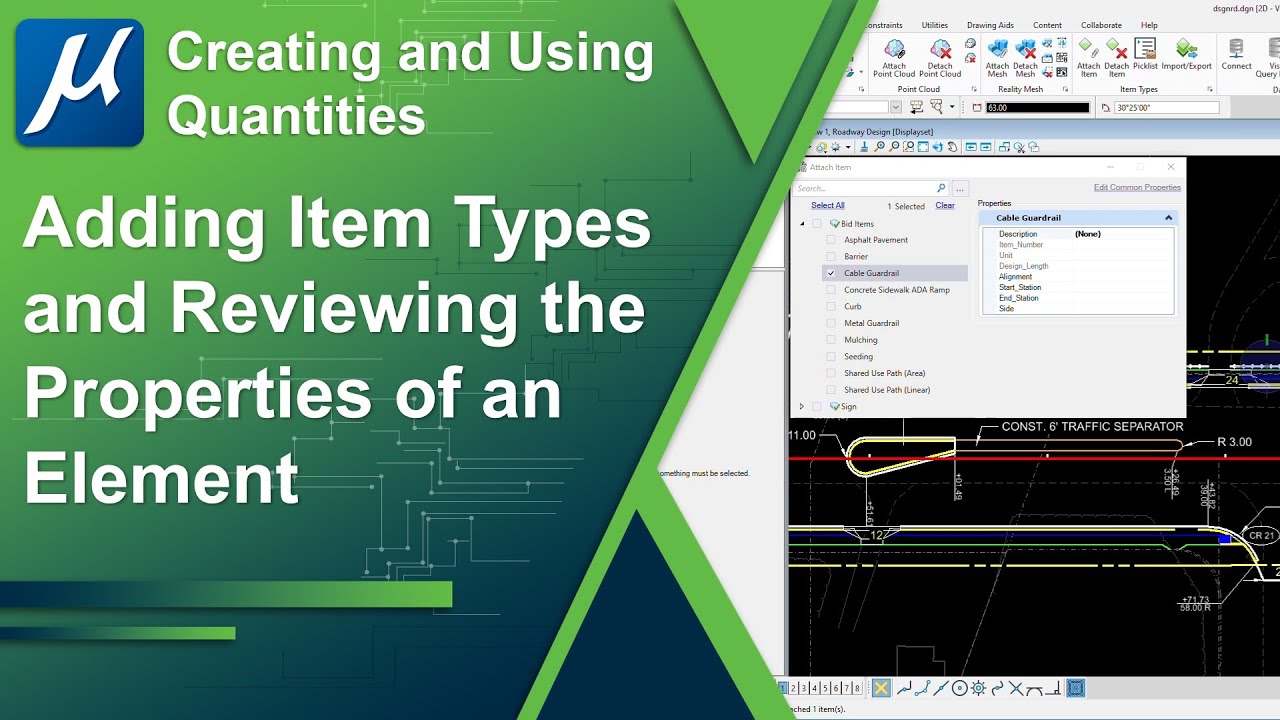Toggle the AccuSnap yellow X button
Screen dimensions: 1280x720
click(881, 688)
